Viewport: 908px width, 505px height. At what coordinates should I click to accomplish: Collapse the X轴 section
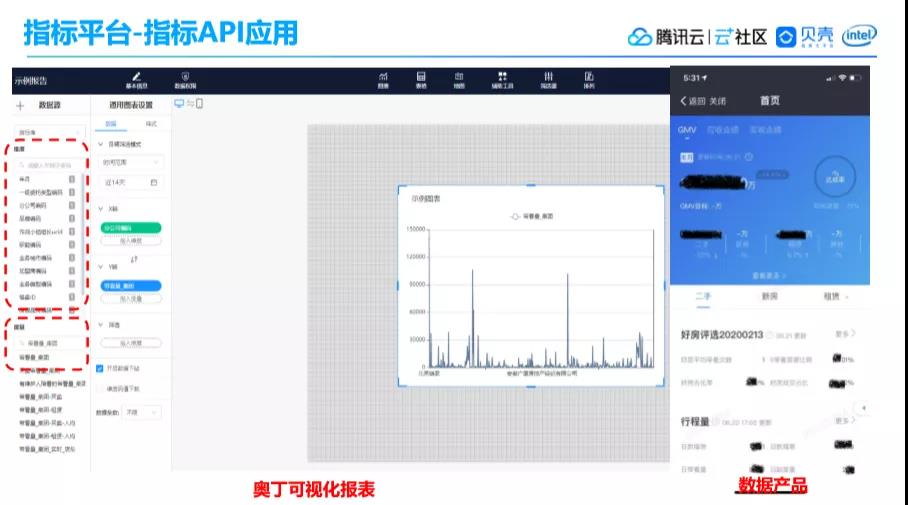[x=100, y=208]
